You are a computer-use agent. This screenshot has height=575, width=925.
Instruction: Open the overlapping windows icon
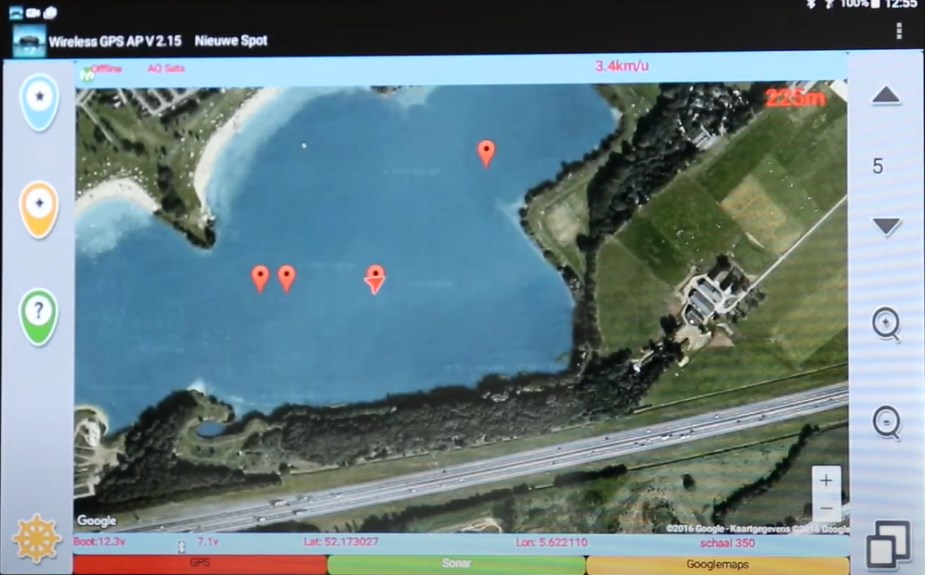pyautogui.click(x=888, y=543)
